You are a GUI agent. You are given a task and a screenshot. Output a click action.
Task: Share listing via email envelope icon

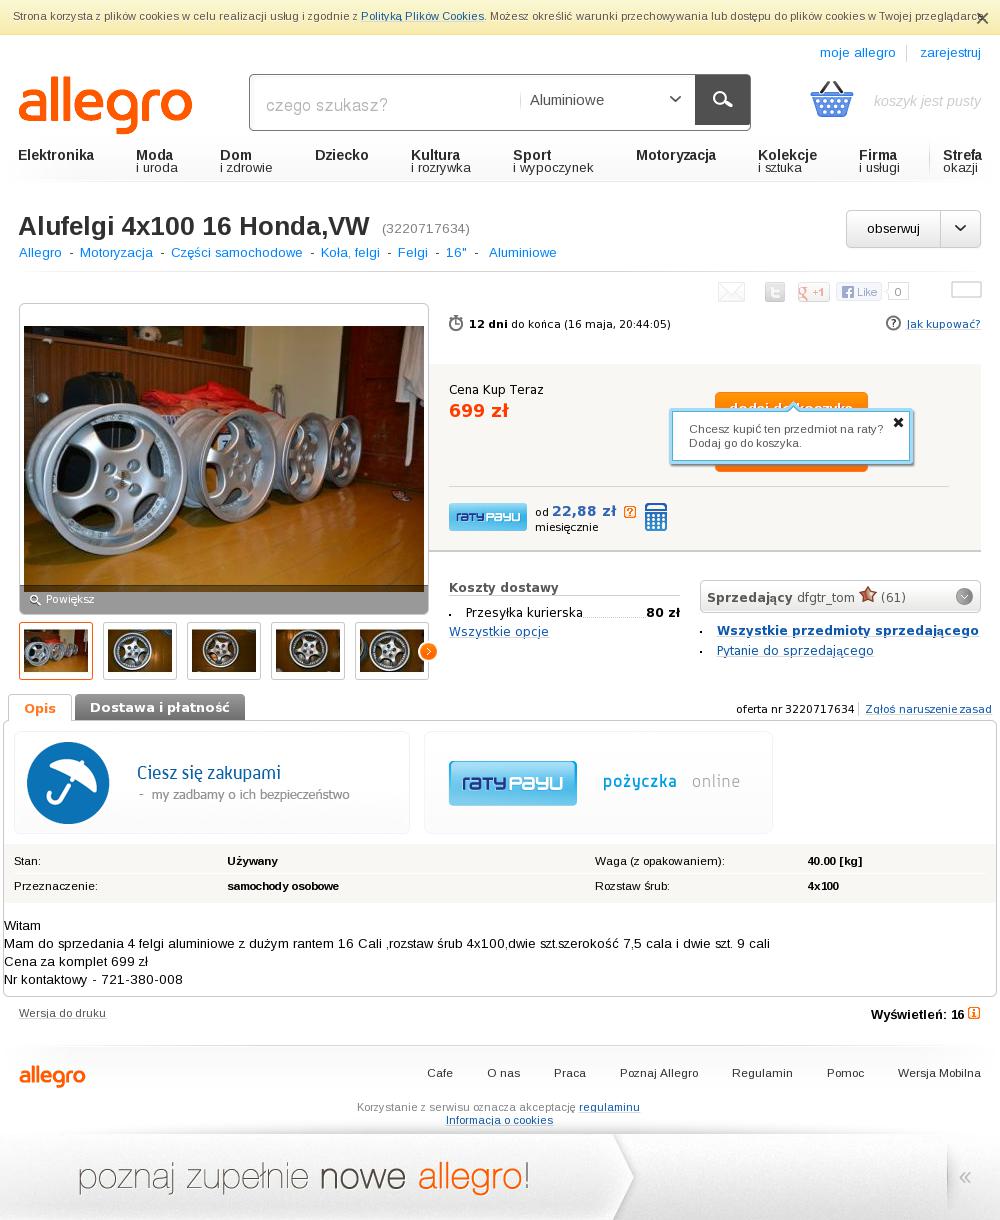click(731, 292)
